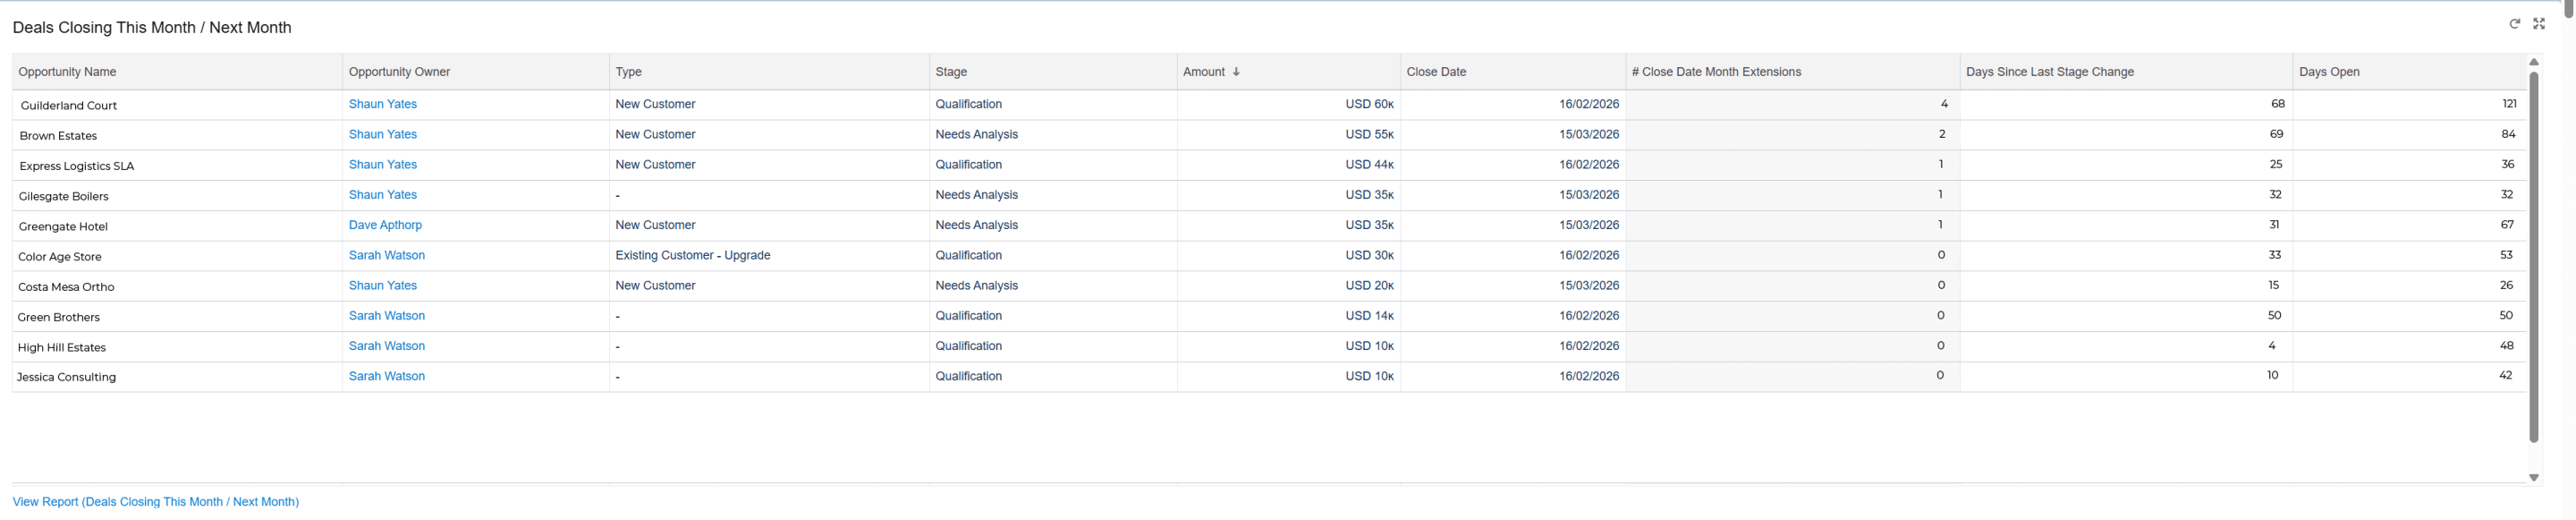Screen dimensions: 2576x520
Task: Click Sarah Watson on Jessica Consulting row
Action: [x=387, y=376]
